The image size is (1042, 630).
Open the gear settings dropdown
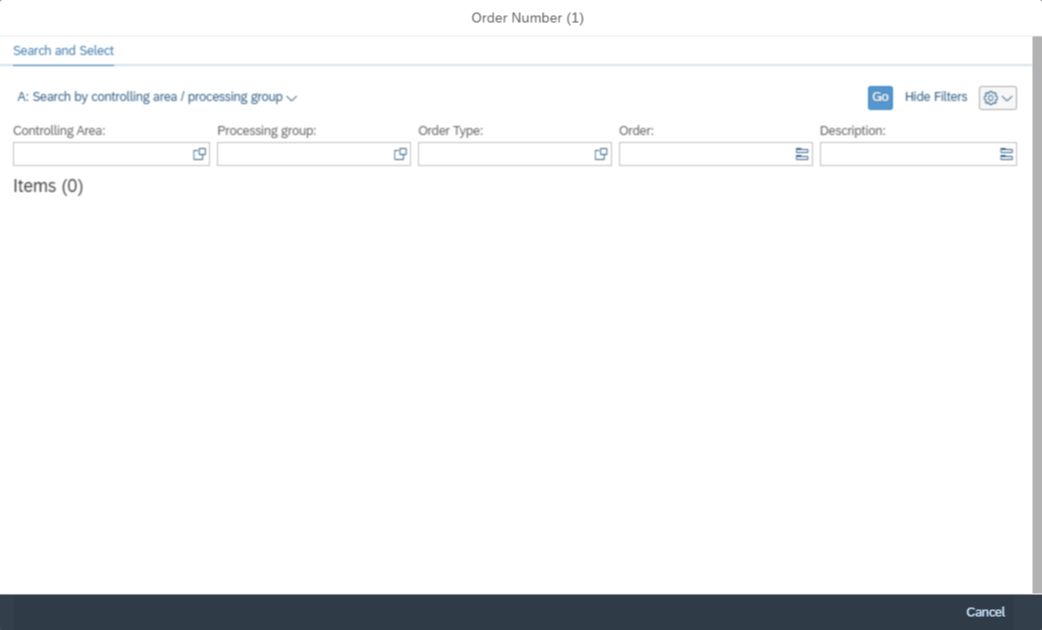tap(997, 98)
